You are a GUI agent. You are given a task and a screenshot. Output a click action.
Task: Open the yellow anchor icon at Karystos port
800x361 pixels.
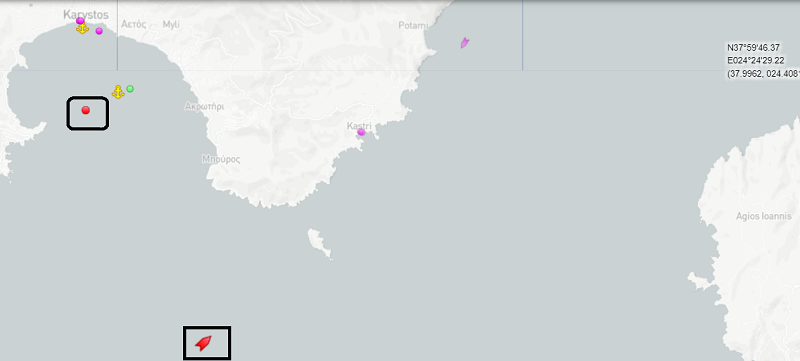click(82, 29)
